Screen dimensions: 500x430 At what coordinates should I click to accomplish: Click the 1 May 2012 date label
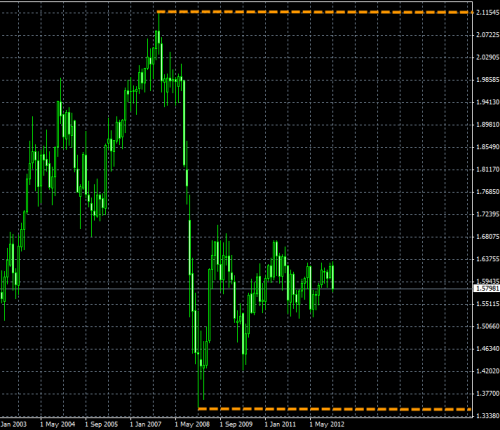click(327, 424)
